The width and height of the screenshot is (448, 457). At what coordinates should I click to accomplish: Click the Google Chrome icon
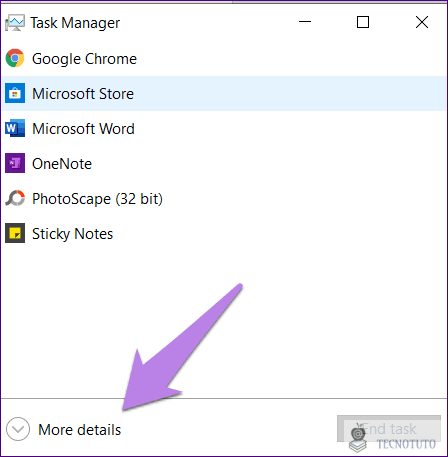click(15, 58)
